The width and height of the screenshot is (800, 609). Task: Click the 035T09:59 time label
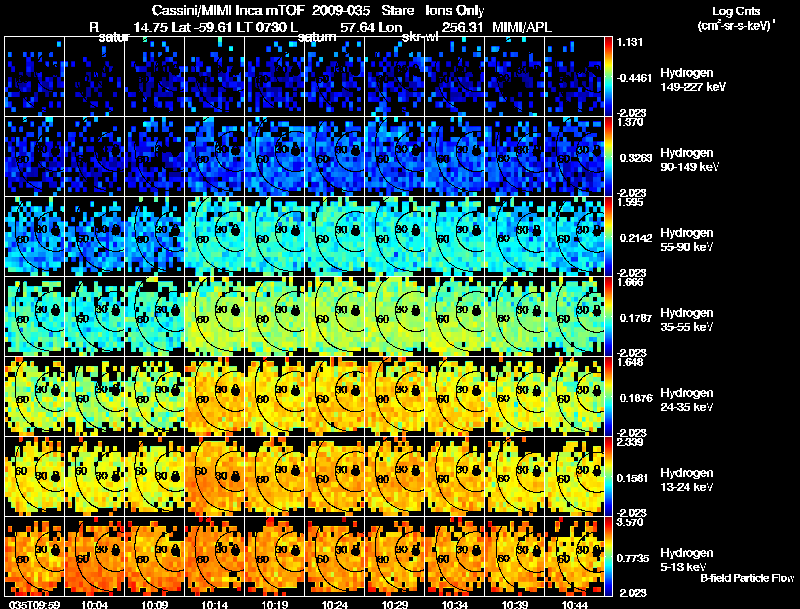(x=35, y=604)
